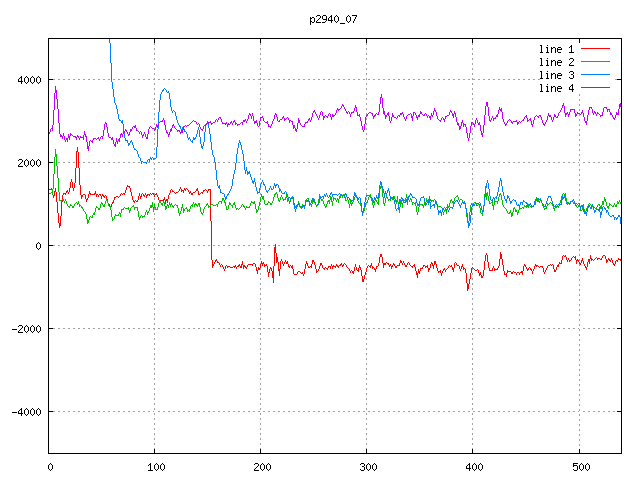
Task: Click the purple legend sample for line 4
Action: point(596,88)
